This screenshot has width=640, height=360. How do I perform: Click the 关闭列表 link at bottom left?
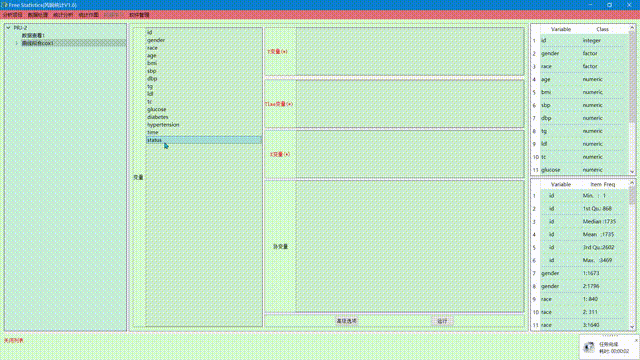coord(14,340)
